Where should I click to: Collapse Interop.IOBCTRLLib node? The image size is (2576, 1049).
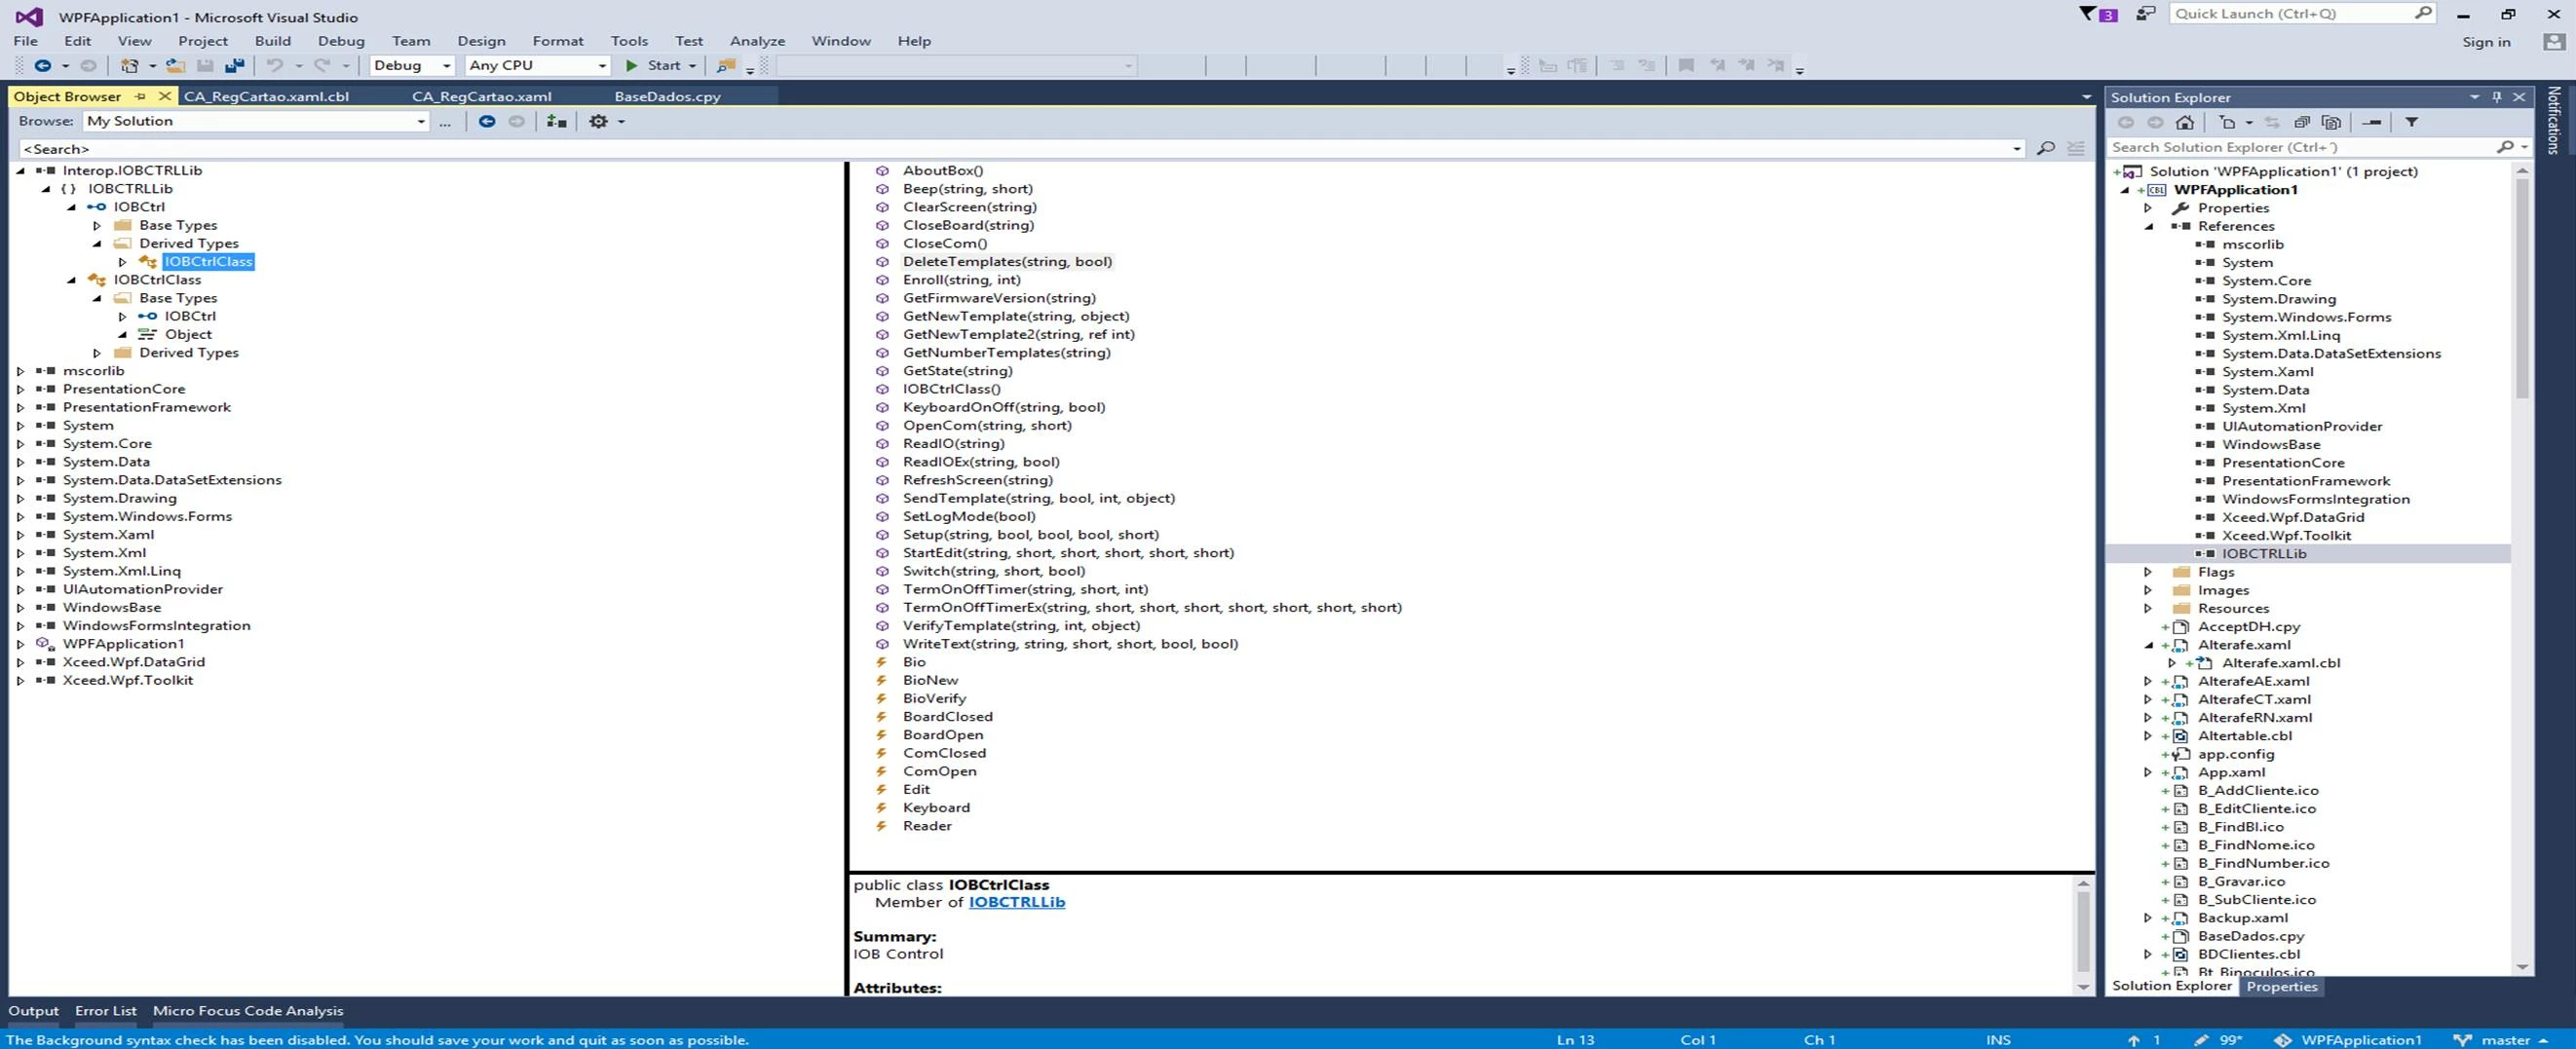click(x=20, y=171)
